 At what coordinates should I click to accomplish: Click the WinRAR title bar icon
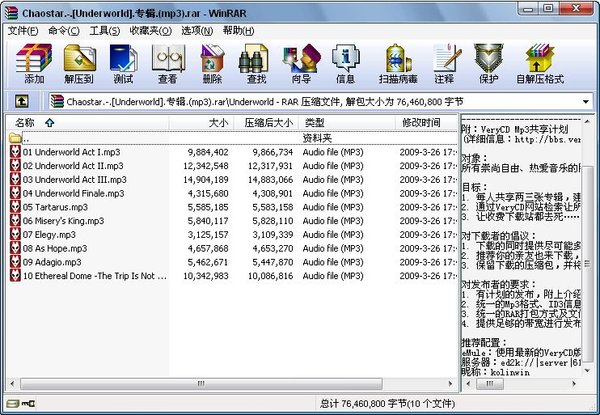click(11, 13)
